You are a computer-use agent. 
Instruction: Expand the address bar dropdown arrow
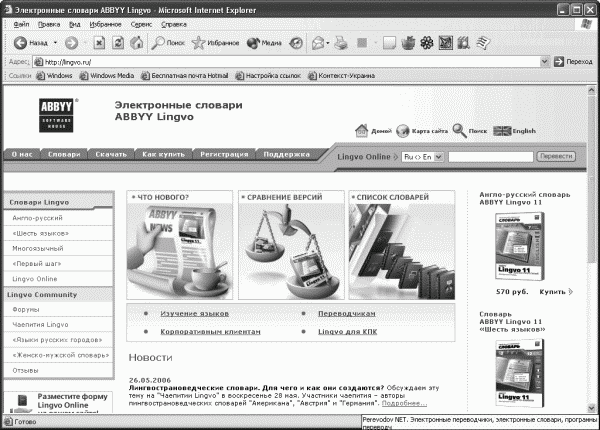pyautogui.click(x=545, y=62)
